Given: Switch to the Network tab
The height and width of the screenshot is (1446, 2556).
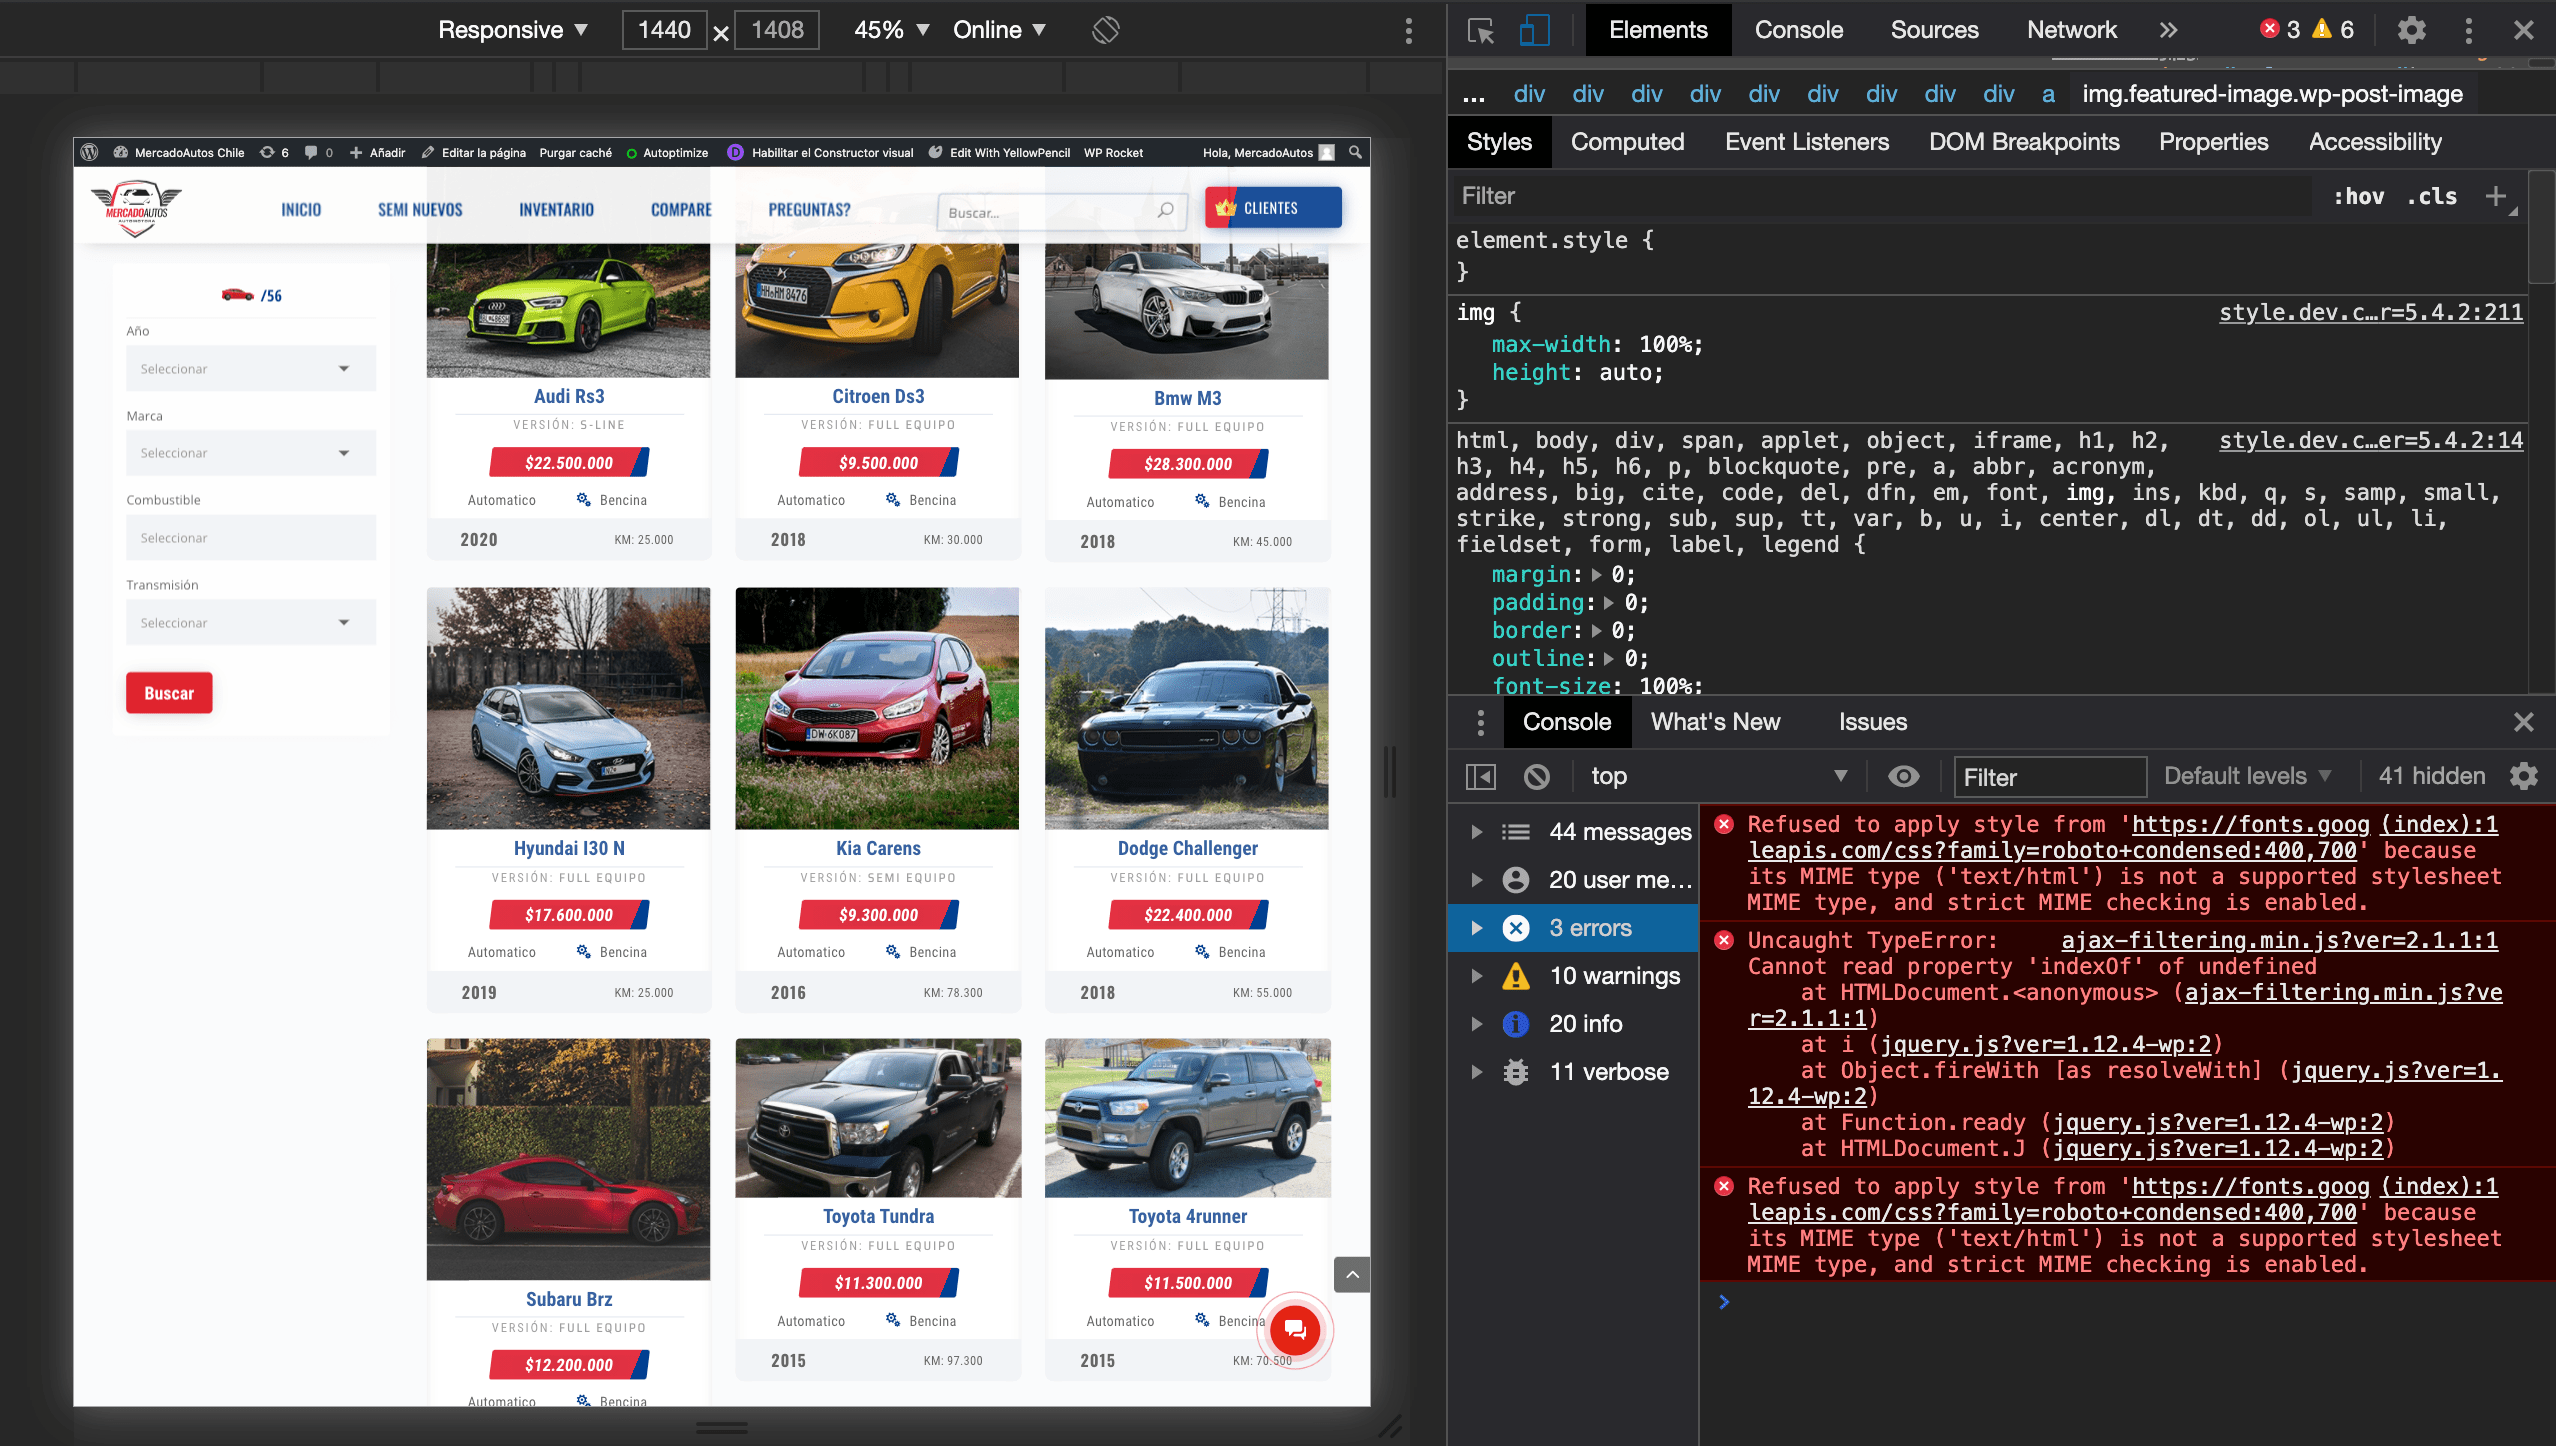Looking at the screenshot, I should coord(2071,30).
